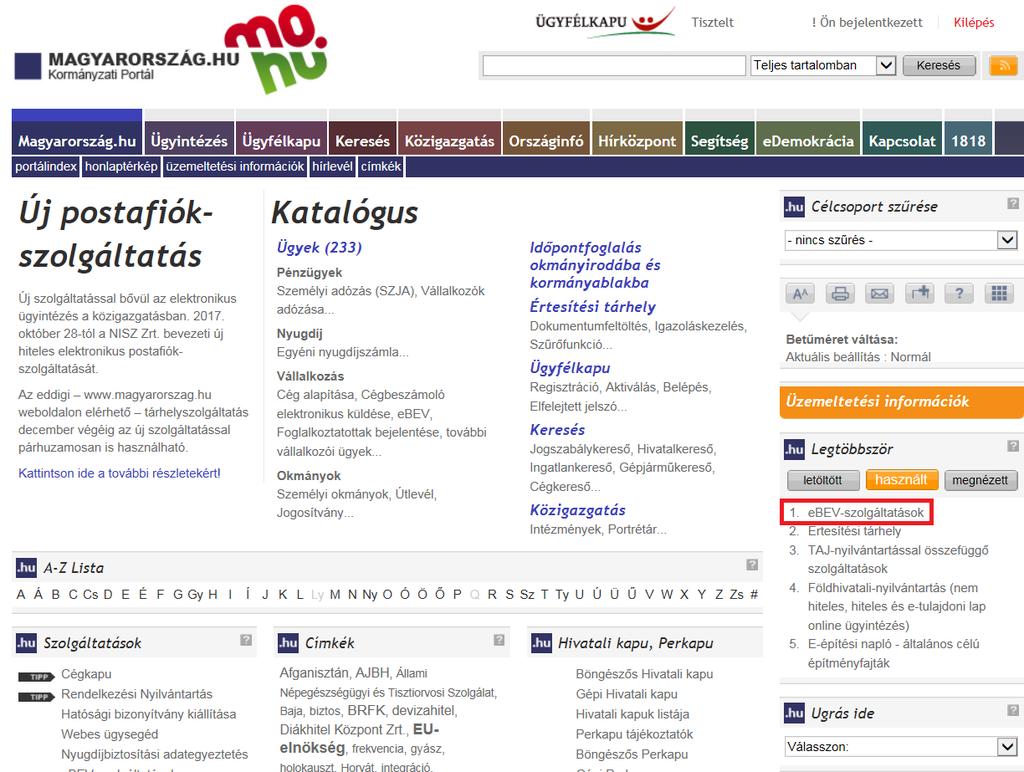This screenshot has width=1024, height=772.
Task: Open the Cégkapu service link
Action: [86, 674]
